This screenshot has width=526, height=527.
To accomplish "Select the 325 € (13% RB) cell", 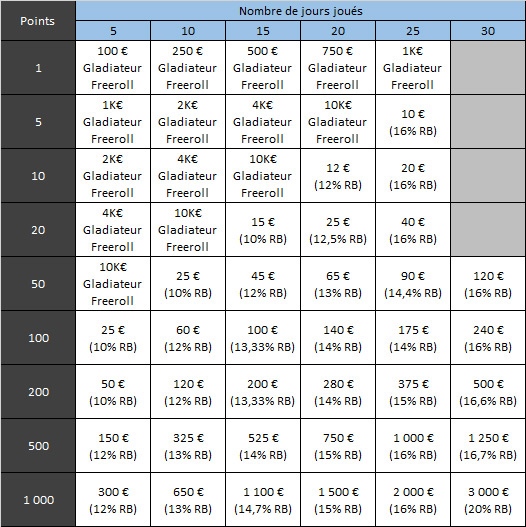I will tap(188, 446).
